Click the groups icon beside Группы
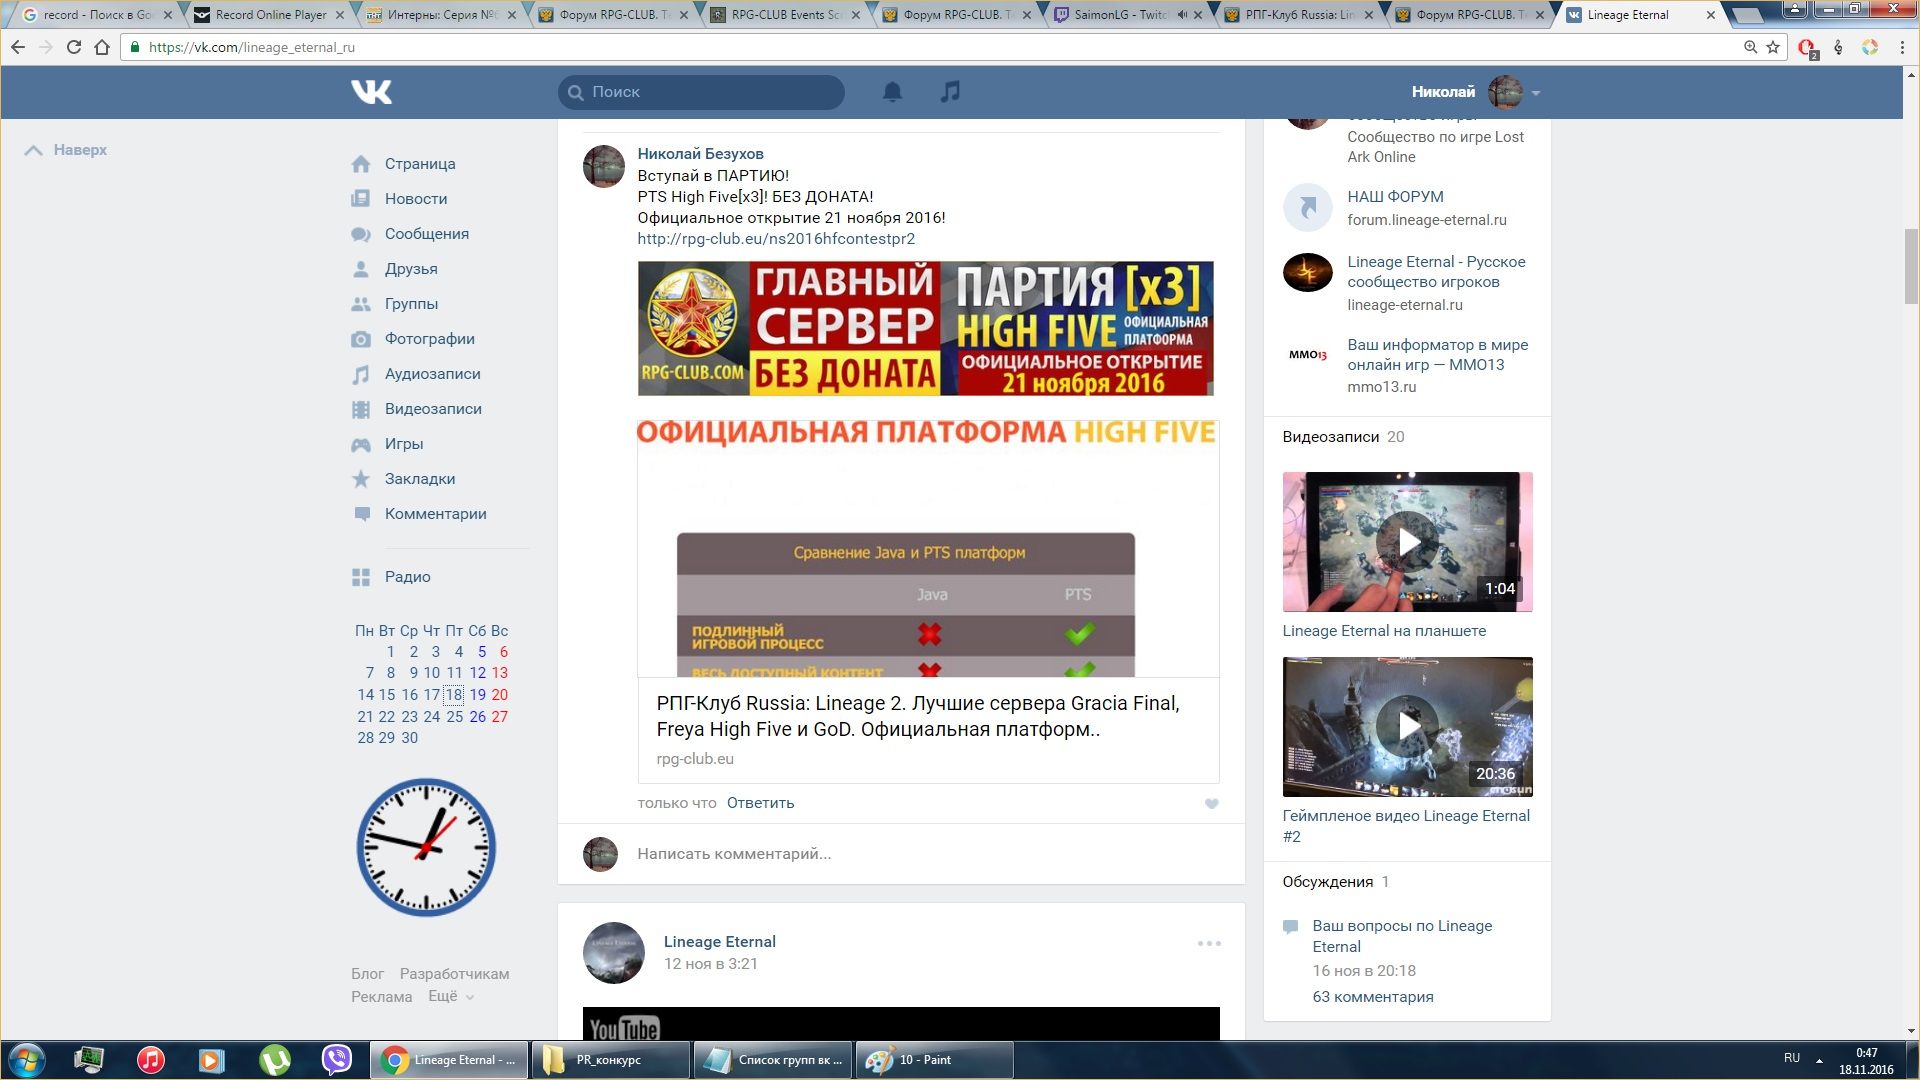The width and height of the screenshot is (1920, 1080). coord(361,304)
